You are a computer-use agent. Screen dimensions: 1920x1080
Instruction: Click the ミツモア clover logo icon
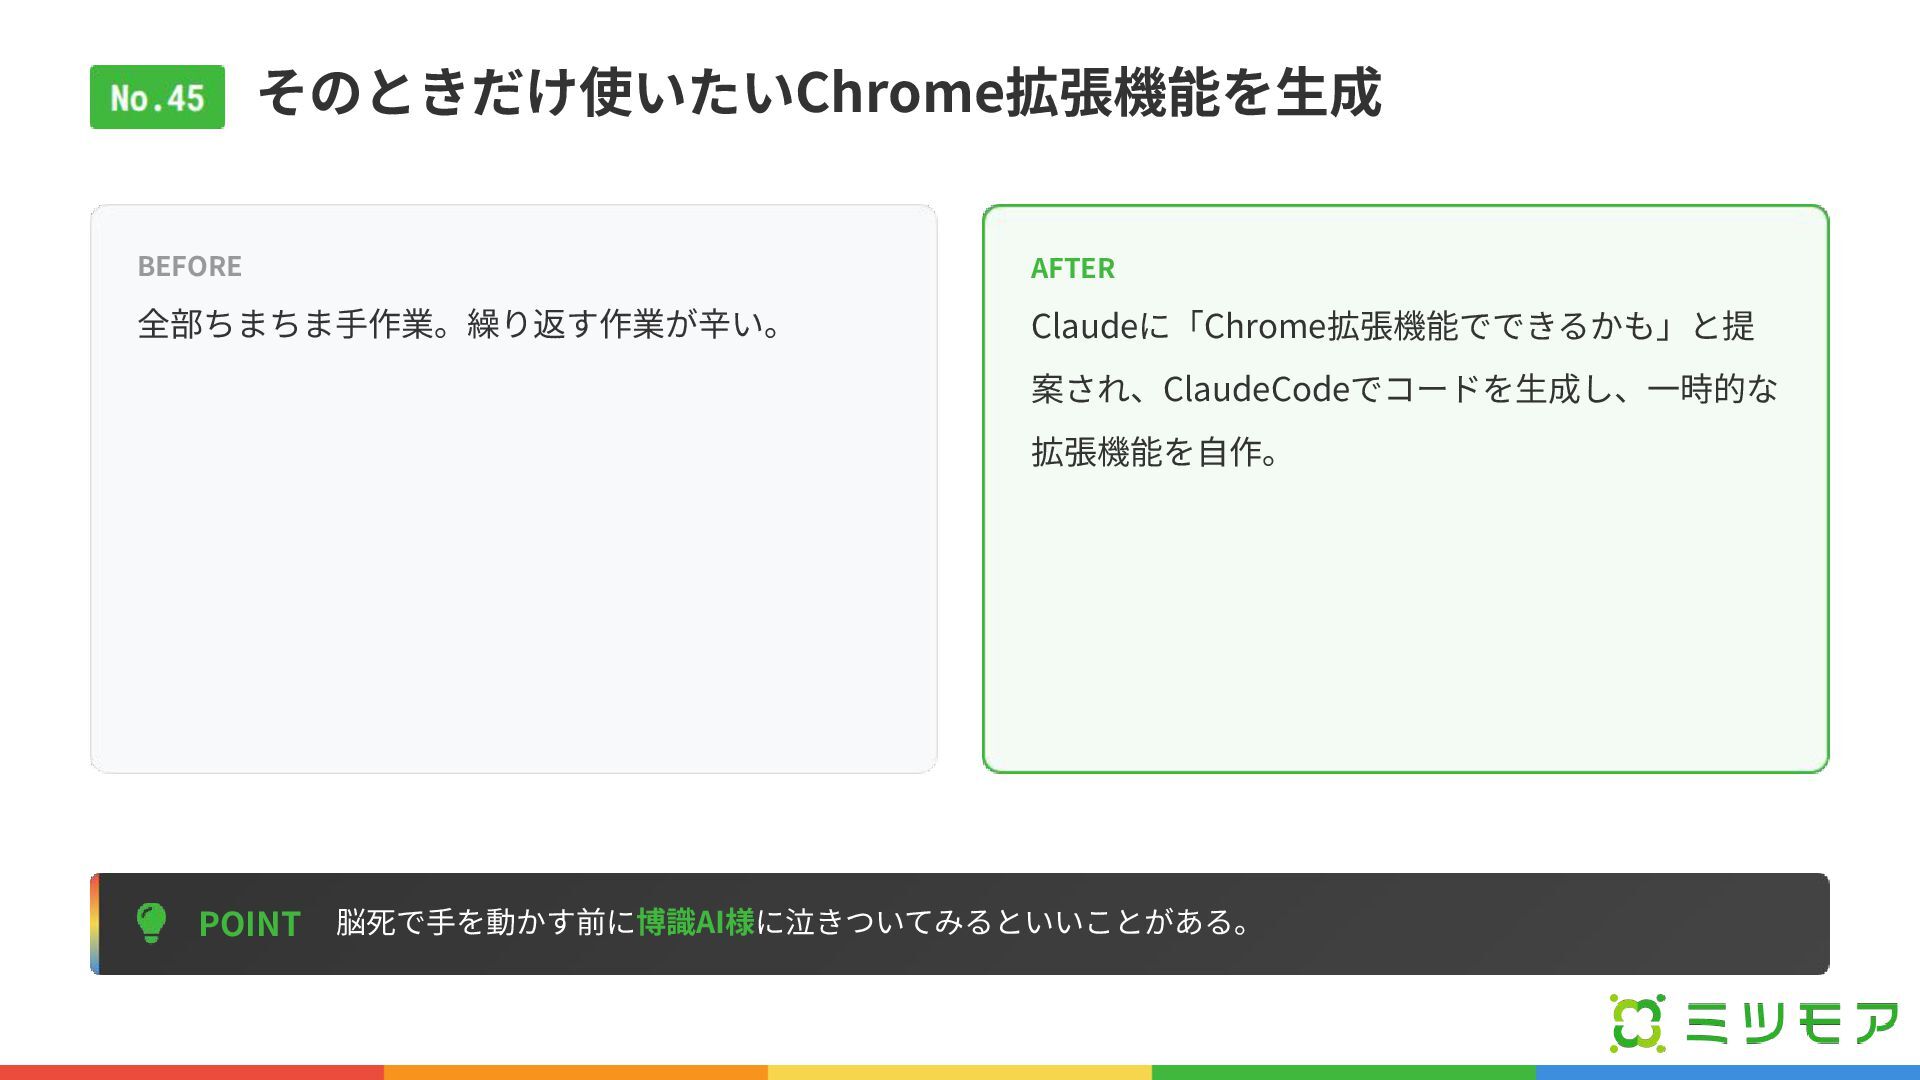[x=1638, y=1023]
